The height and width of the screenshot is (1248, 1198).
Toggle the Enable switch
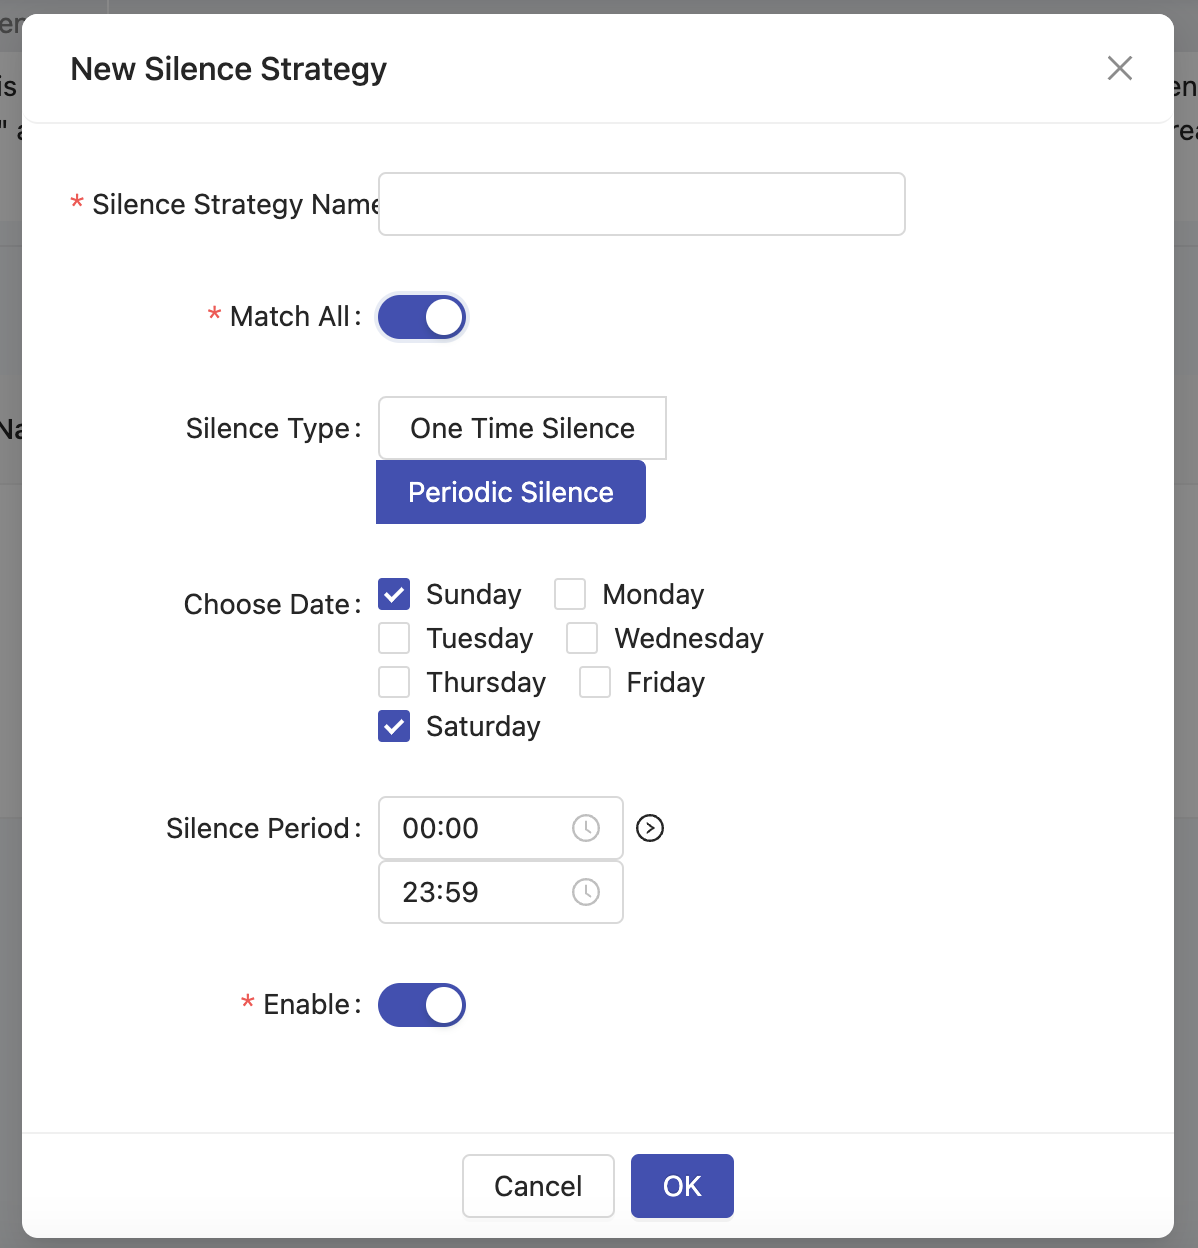(421, 1005)
